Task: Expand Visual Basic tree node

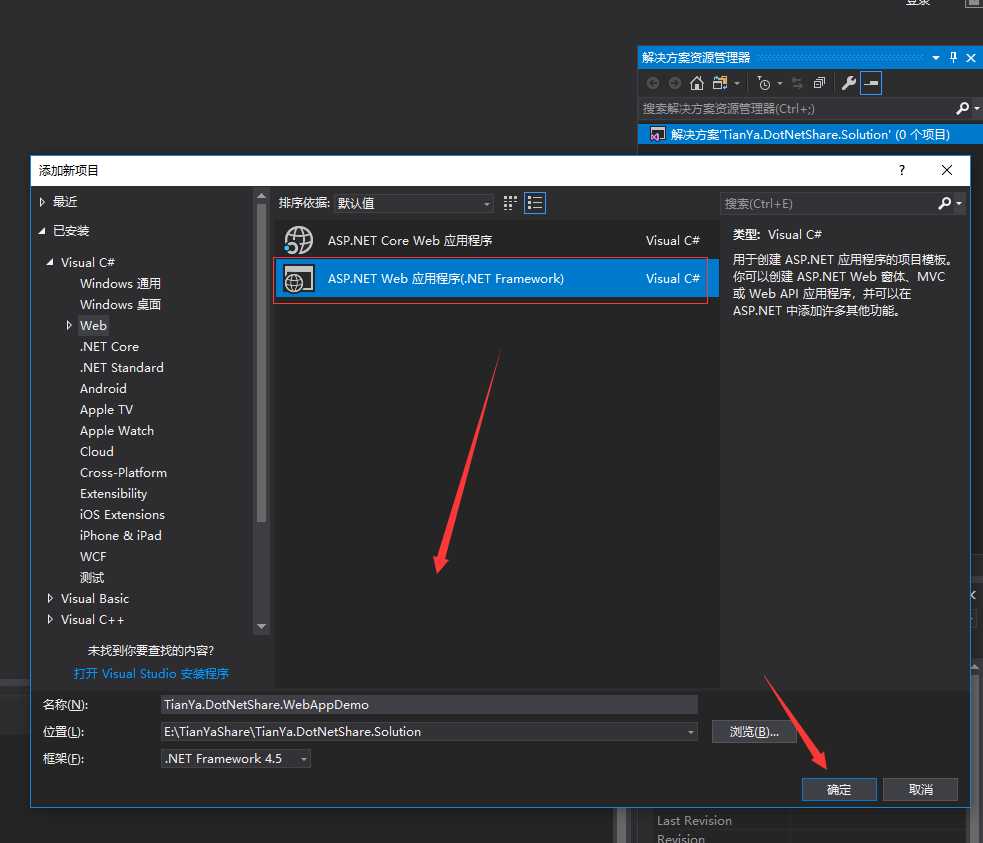Action: coord(50,599)
